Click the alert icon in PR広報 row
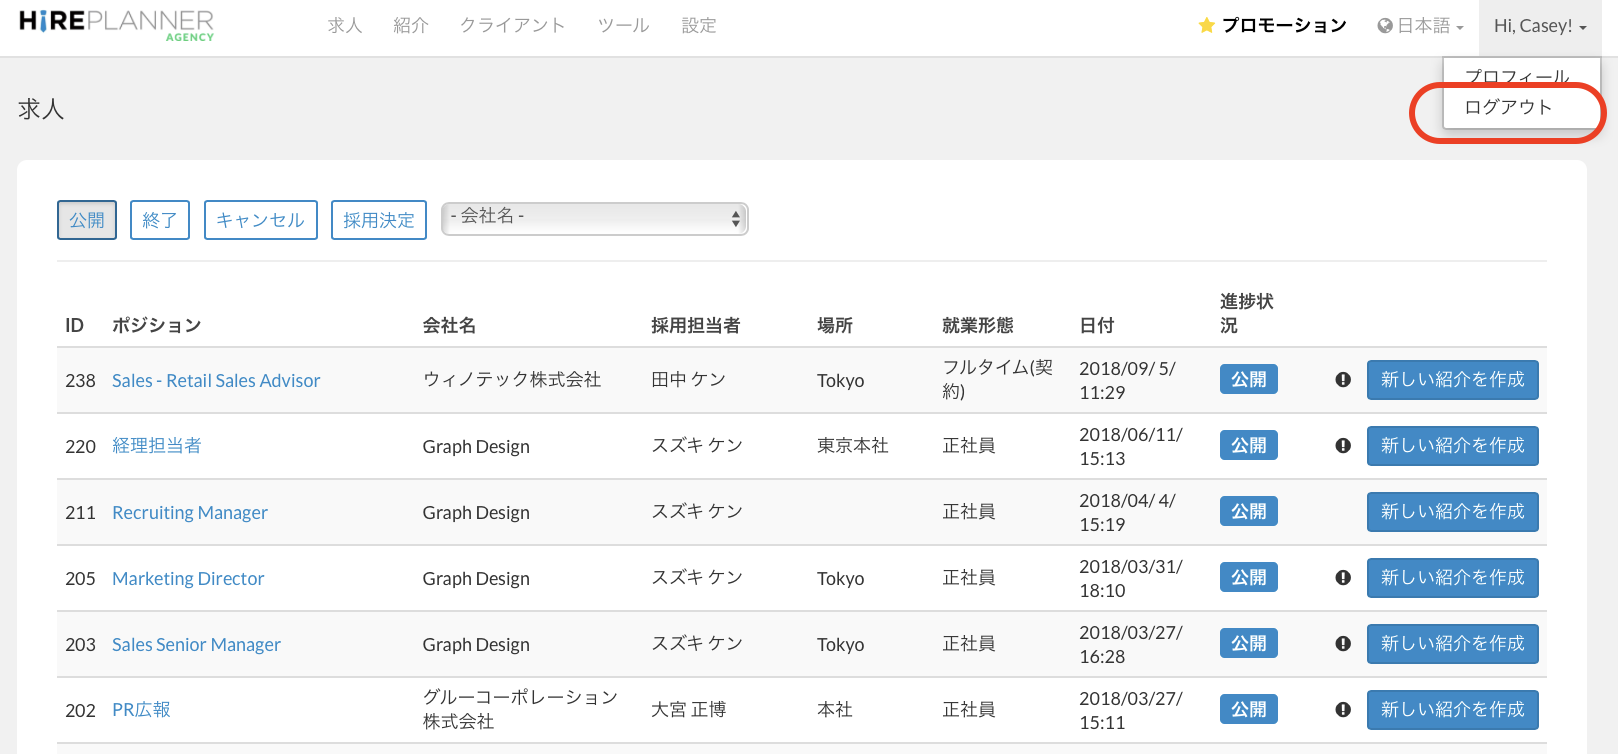The height and width of the screenshot is (754, 1618). click(1343, 710)
